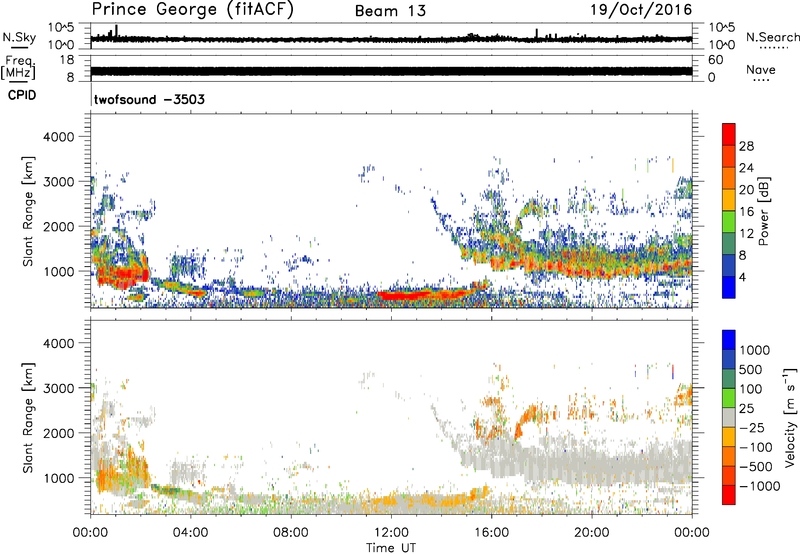The image size is (800, 554).
Task: Click the bottom red velocity colorbar segment
Action: (x=729, y=495)
